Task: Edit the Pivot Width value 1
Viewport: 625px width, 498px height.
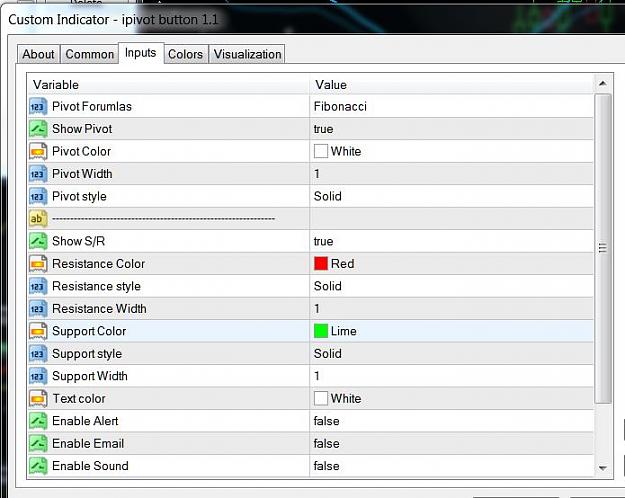Action: point(317,174)
